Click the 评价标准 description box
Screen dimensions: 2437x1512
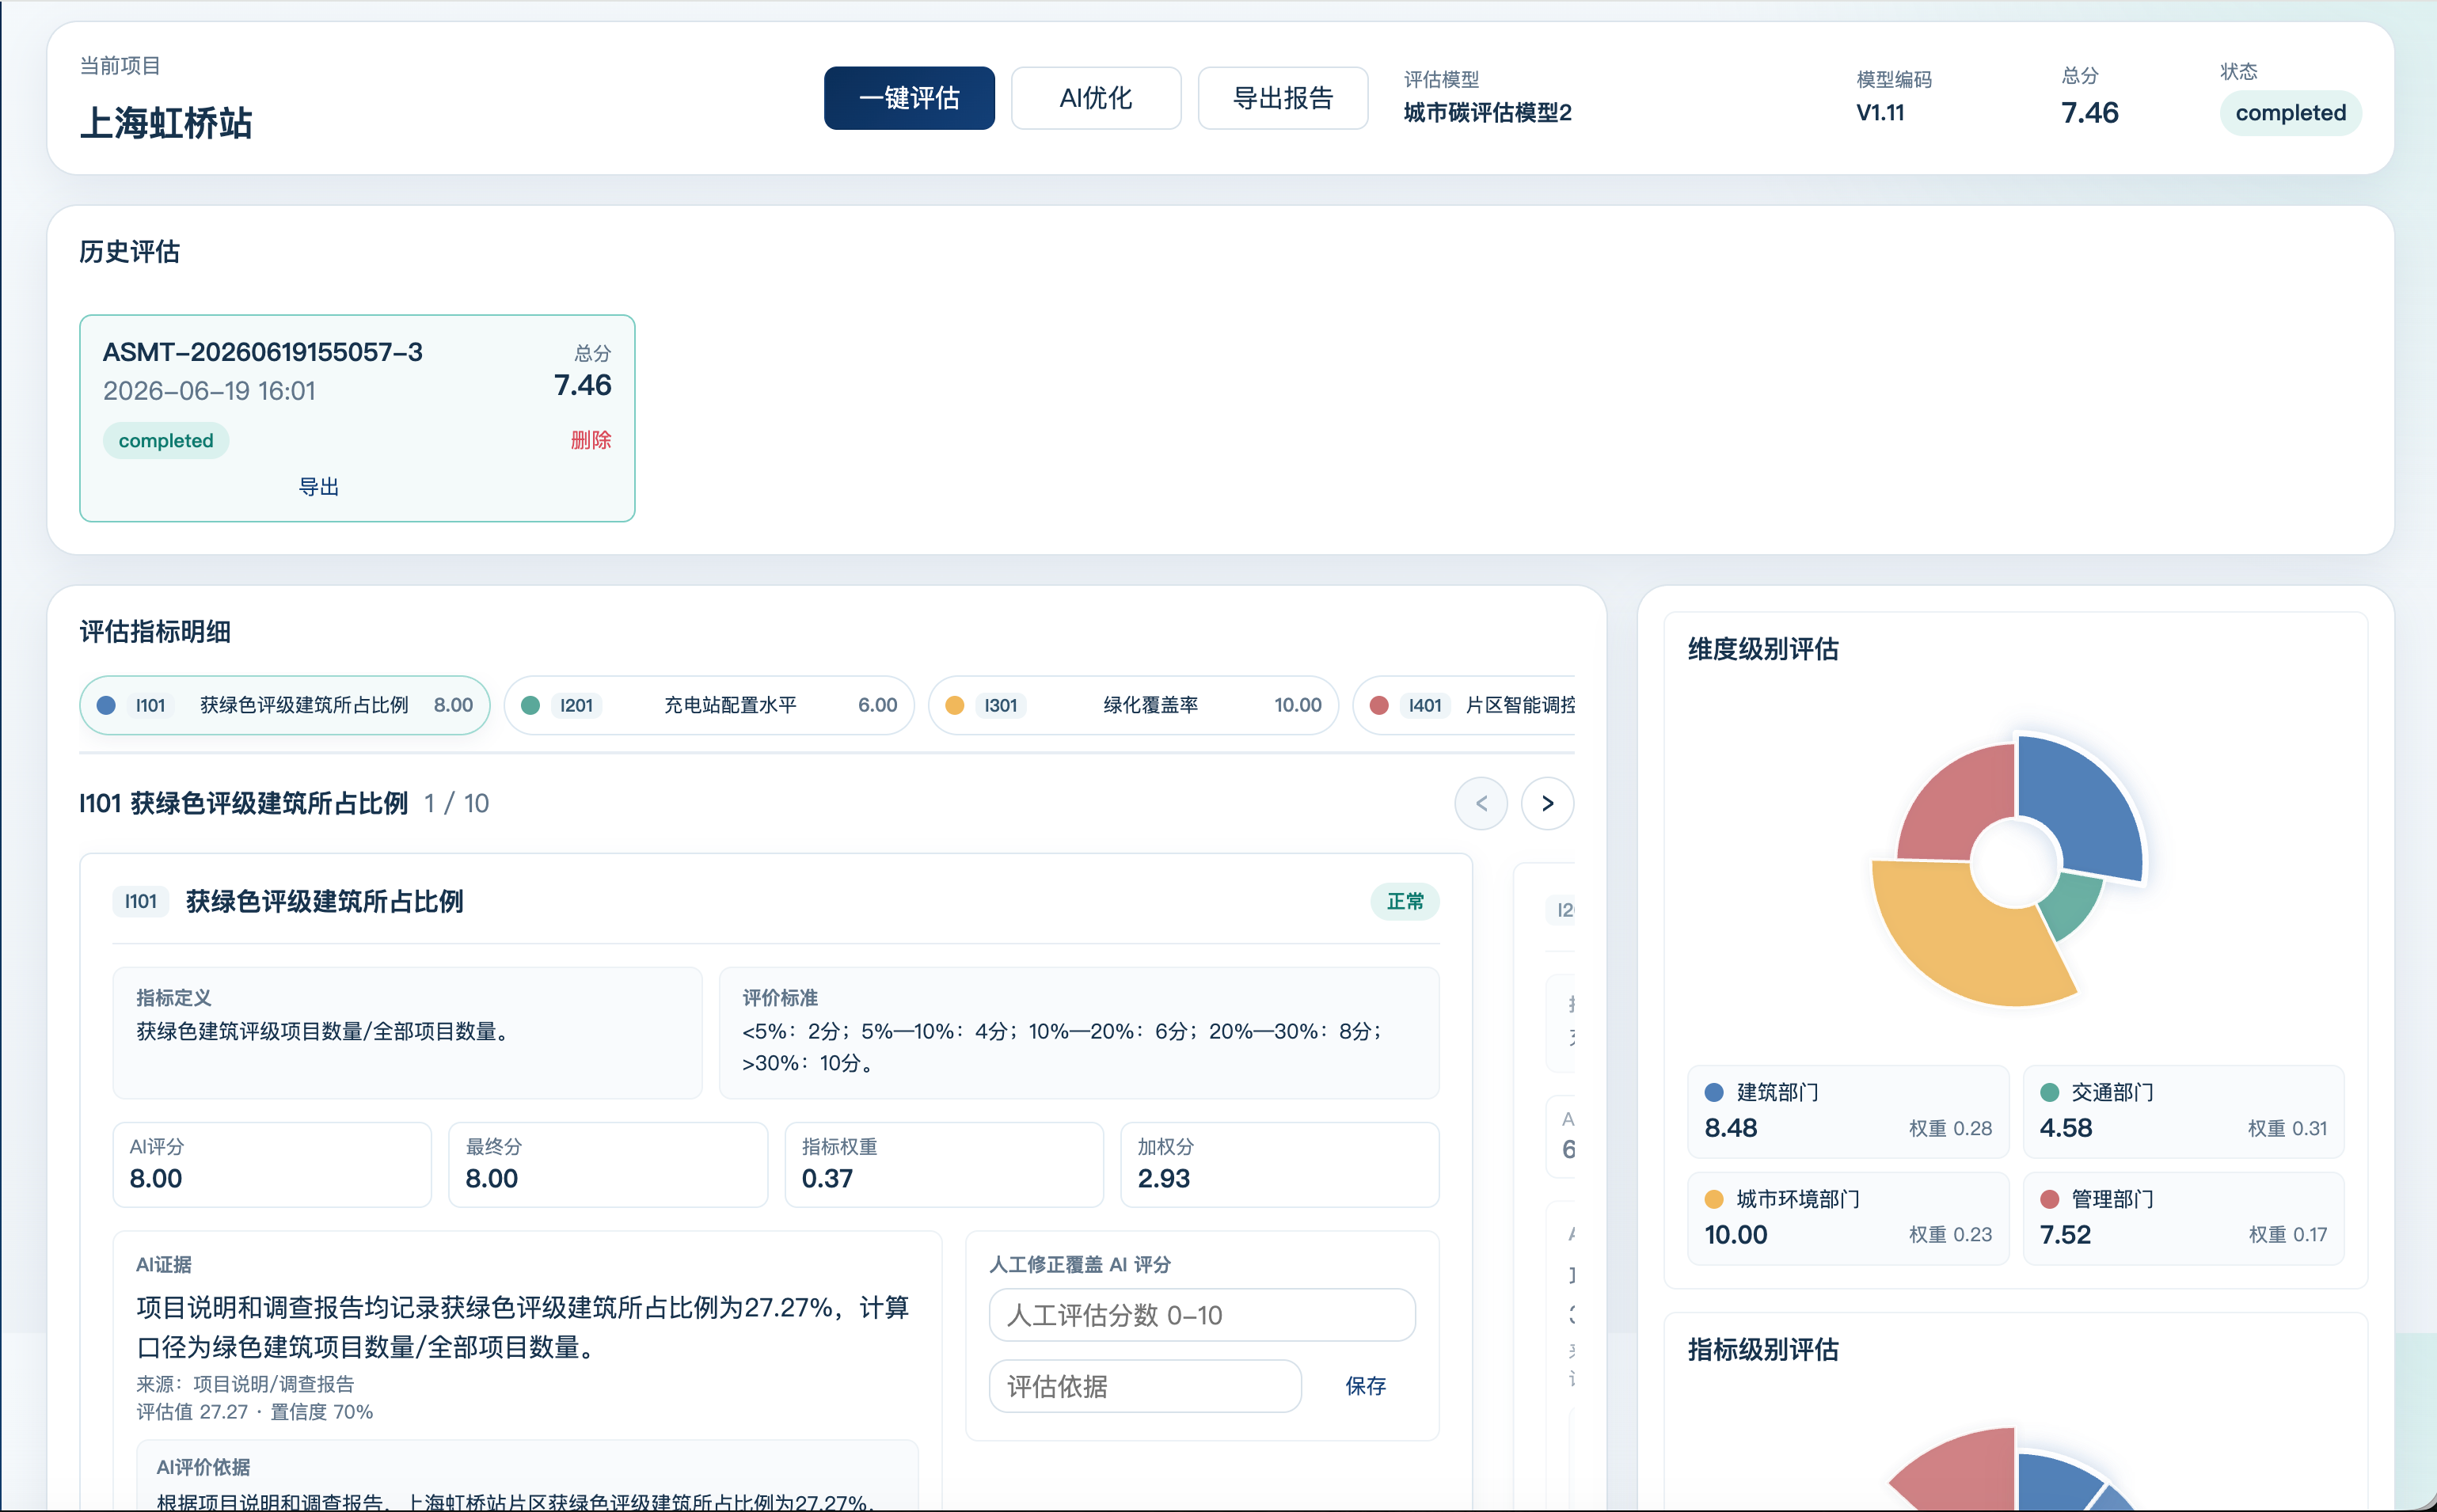[1079, 1033]
